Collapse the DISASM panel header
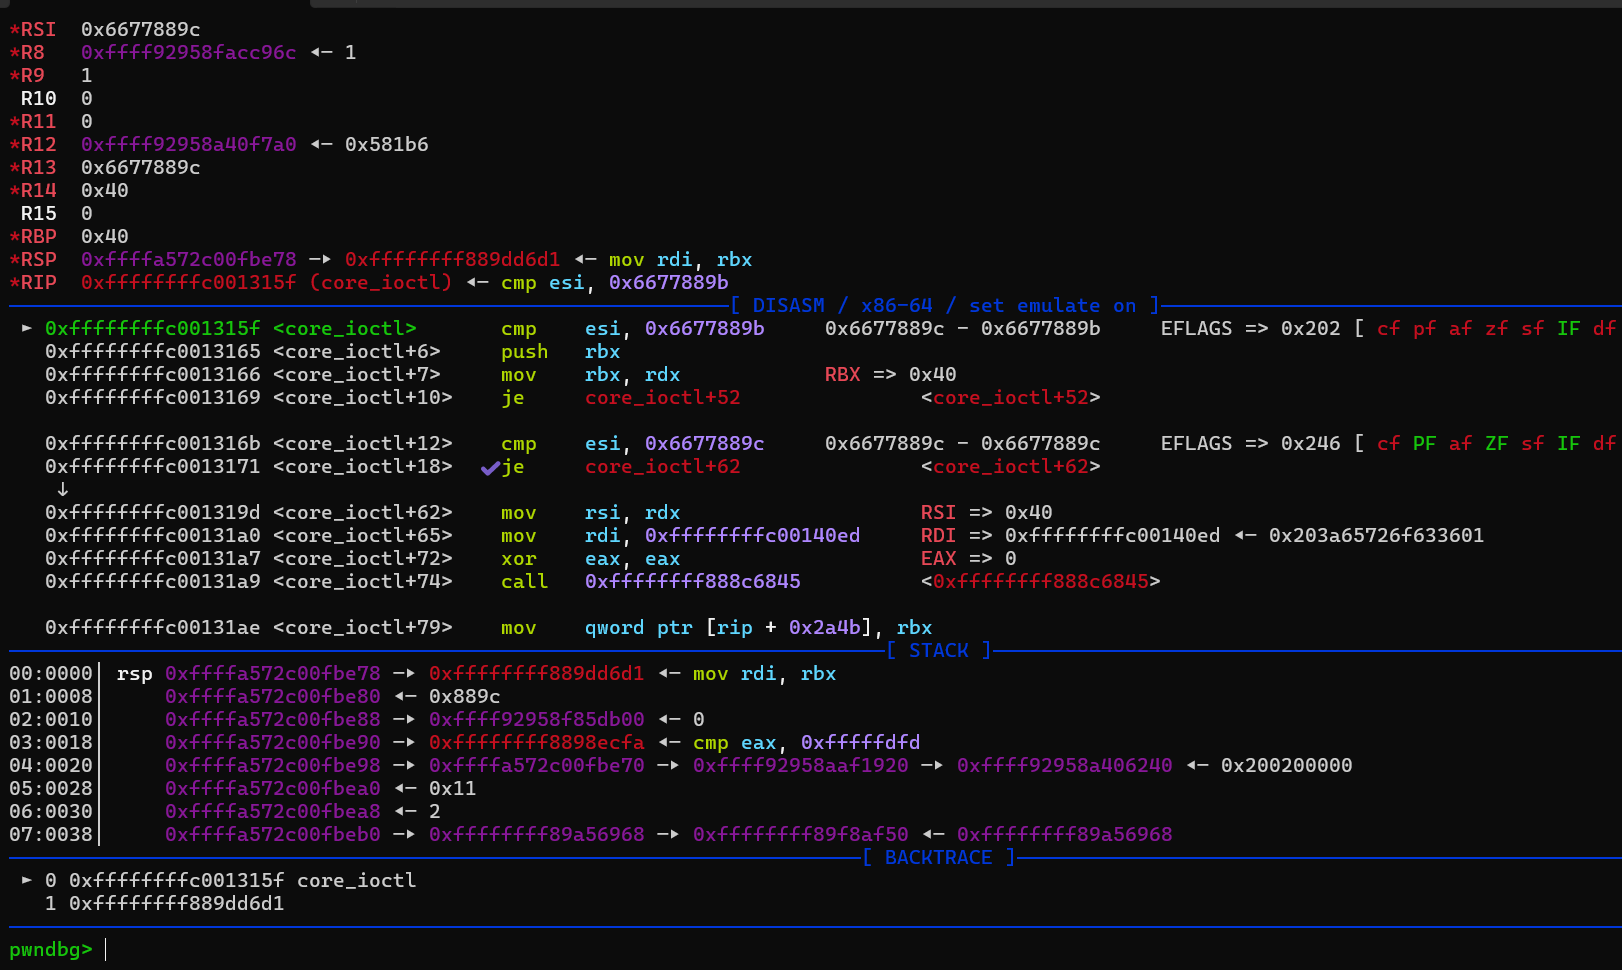 tap(790, 305)
